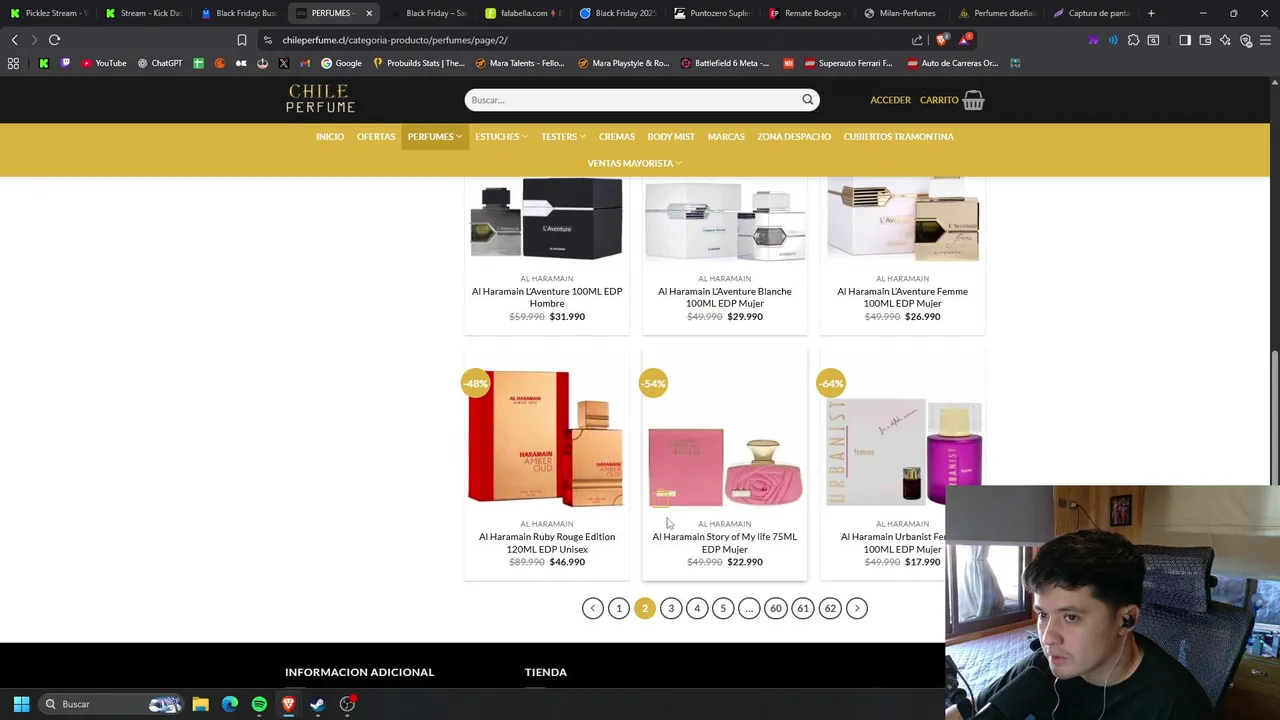The width and height of the screenshot is (1280, 720).
Task: Open the BODY MIST menu item
Action: tap(671, 136)
